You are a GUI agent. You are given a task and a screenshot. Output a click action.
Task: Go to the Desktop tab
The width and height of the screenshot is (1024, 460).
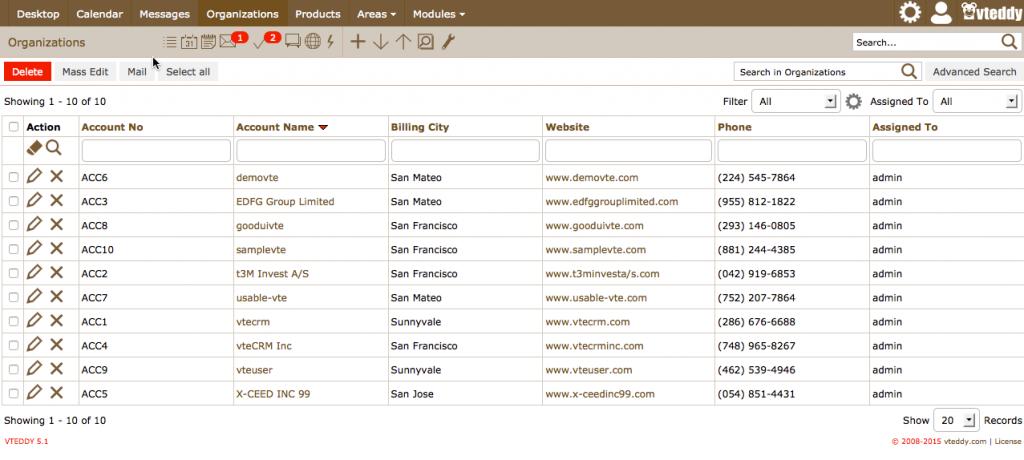[x=38, y=14]
